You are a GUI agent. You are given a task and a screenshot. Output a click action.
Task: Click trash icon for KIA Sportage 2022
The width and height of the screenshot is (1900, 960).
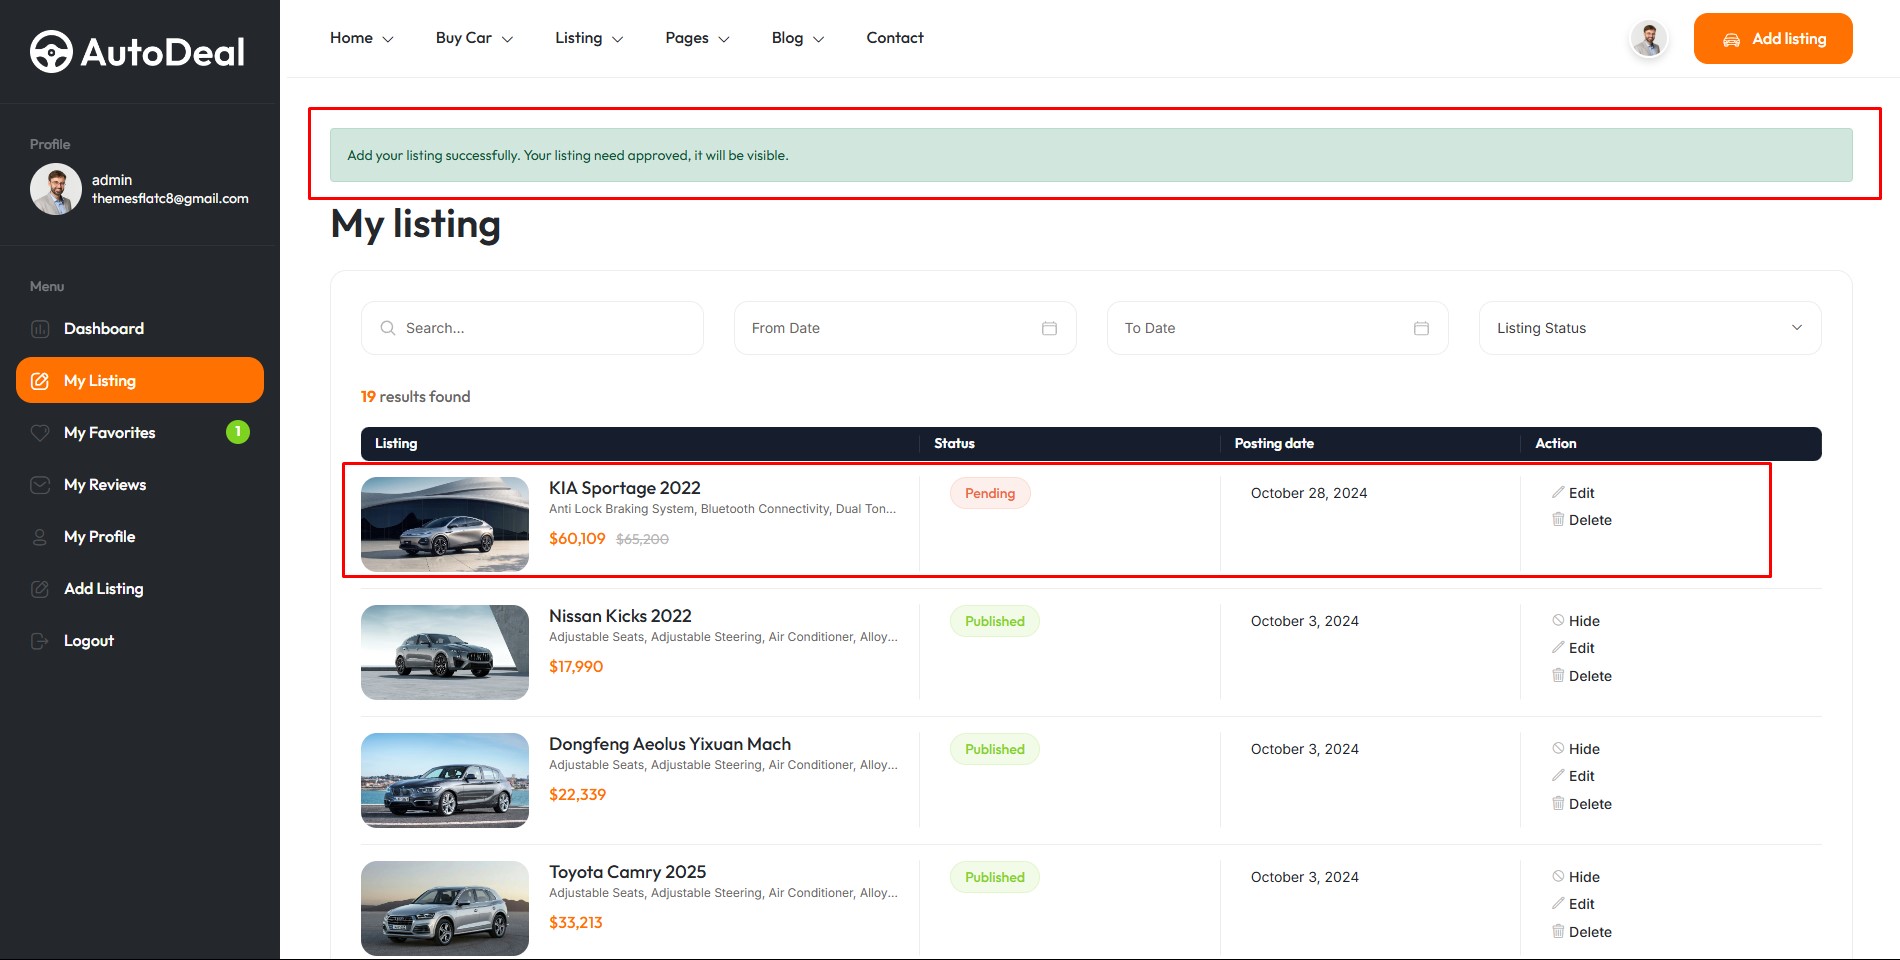click(x=1558, y=519)
